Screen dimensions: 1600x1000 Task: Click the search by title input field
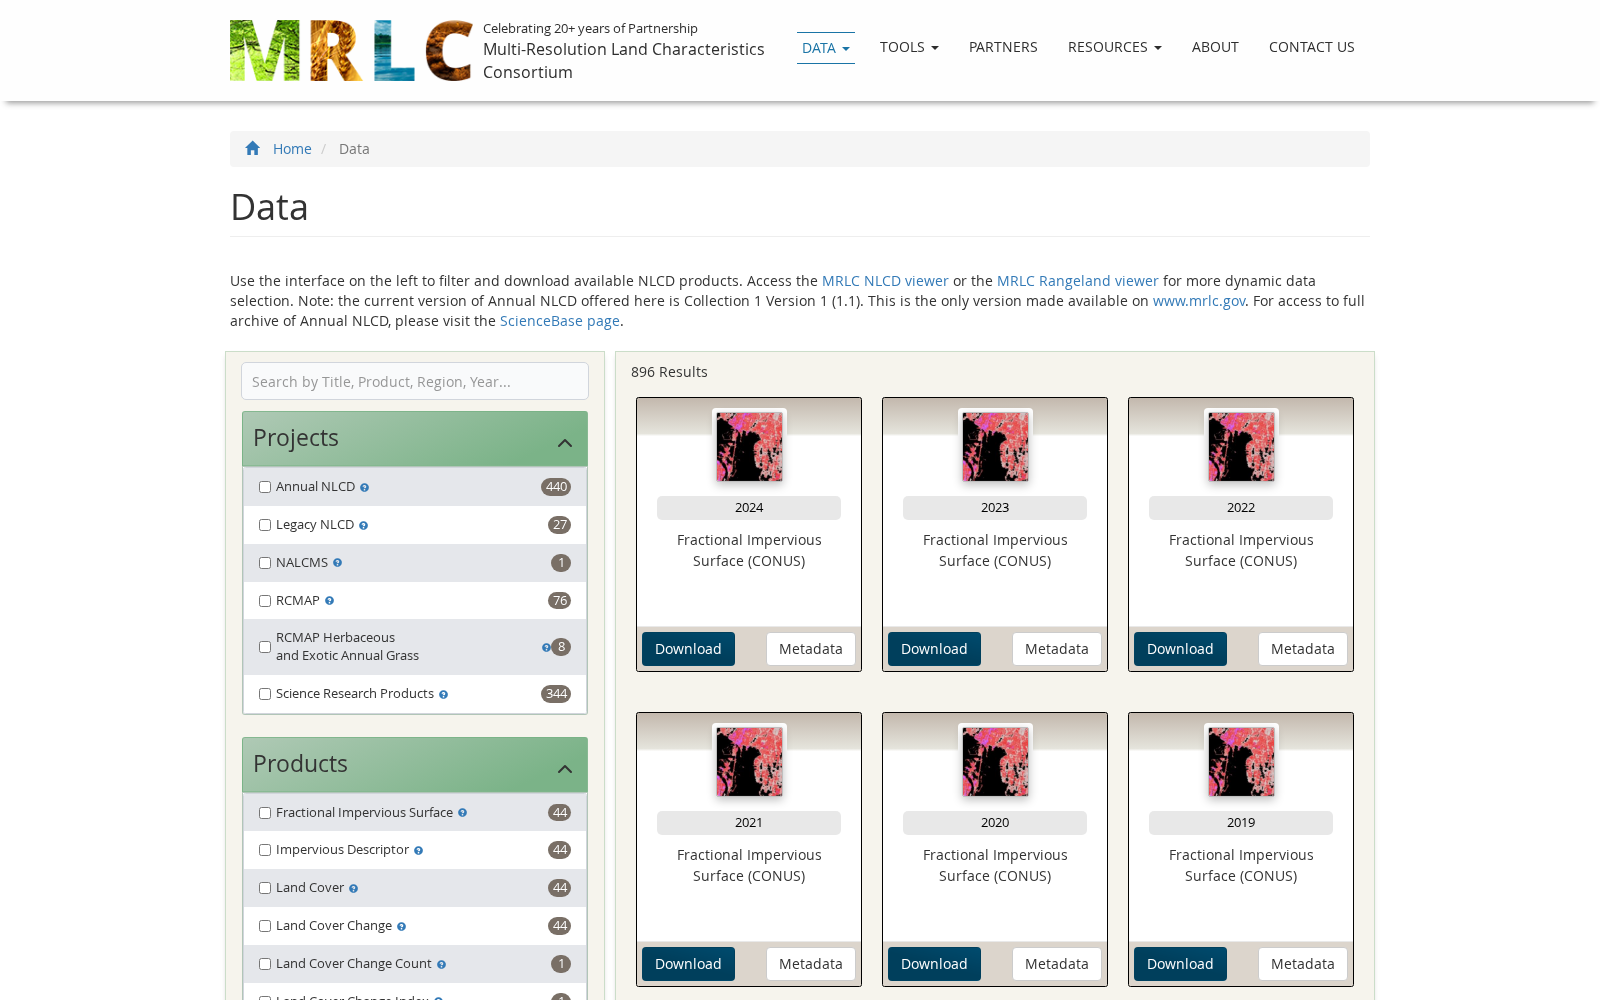tap(415, 381)
